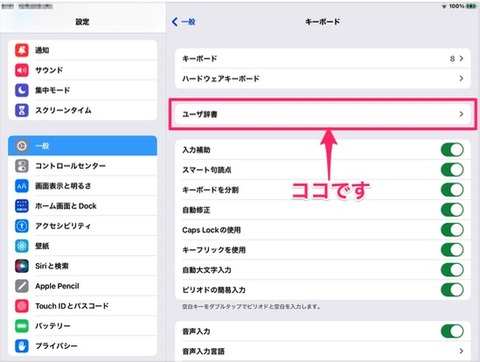Image resolution: width=480 pixels, height=362 pixels.
Task: Select ホーム画面とDock in sidebar
Action: (x=82, y=206)
